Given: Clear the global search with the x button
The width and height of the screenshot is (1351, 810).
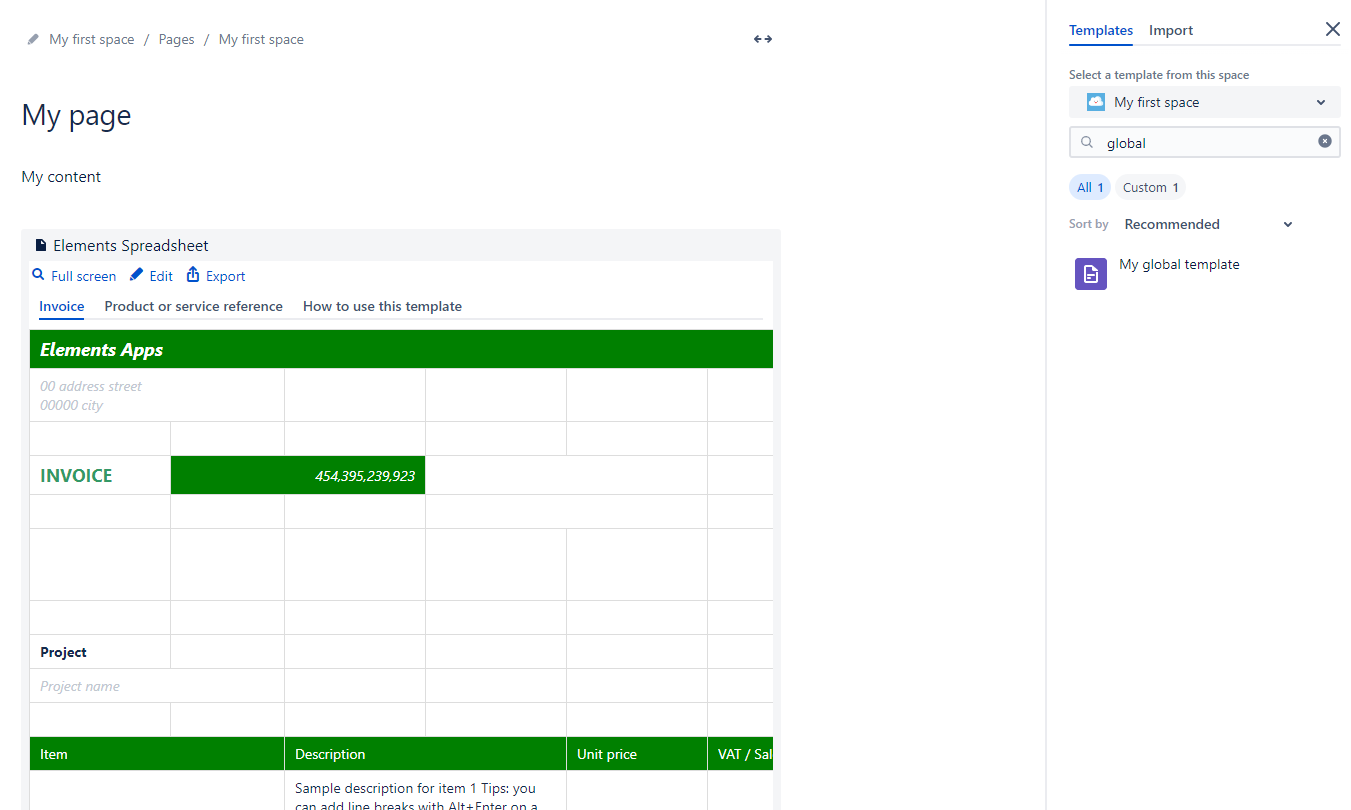Looking at the screenshot, I should (x=1325, y=141).
